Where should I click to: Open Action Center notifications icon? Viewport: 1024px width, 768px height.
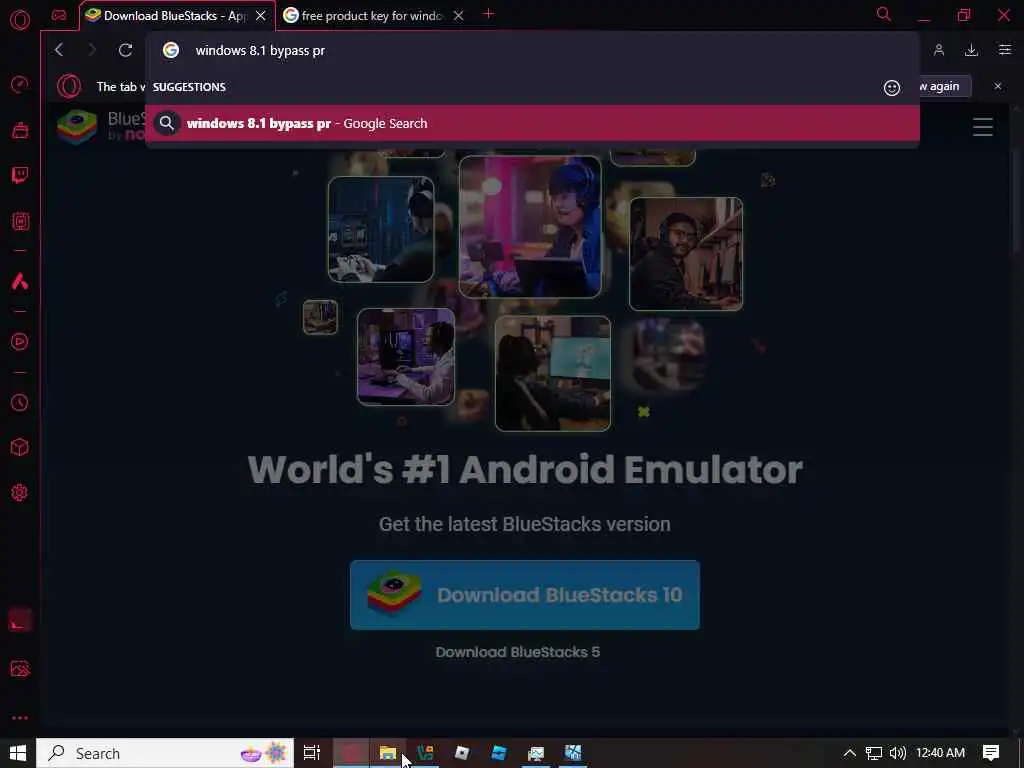[991, 753]
